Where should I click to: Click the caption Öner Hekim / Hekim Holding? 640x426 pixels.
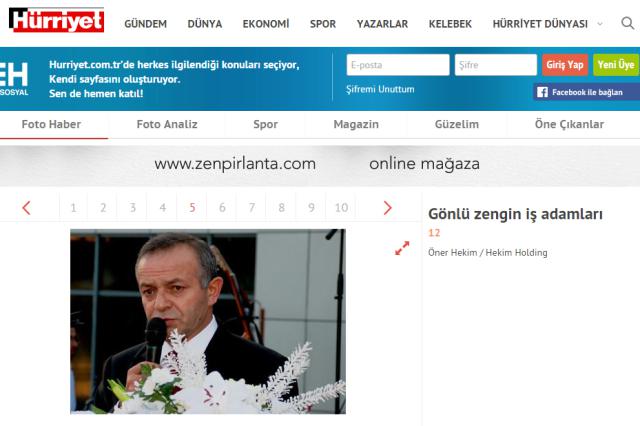(x=488, y=253)
